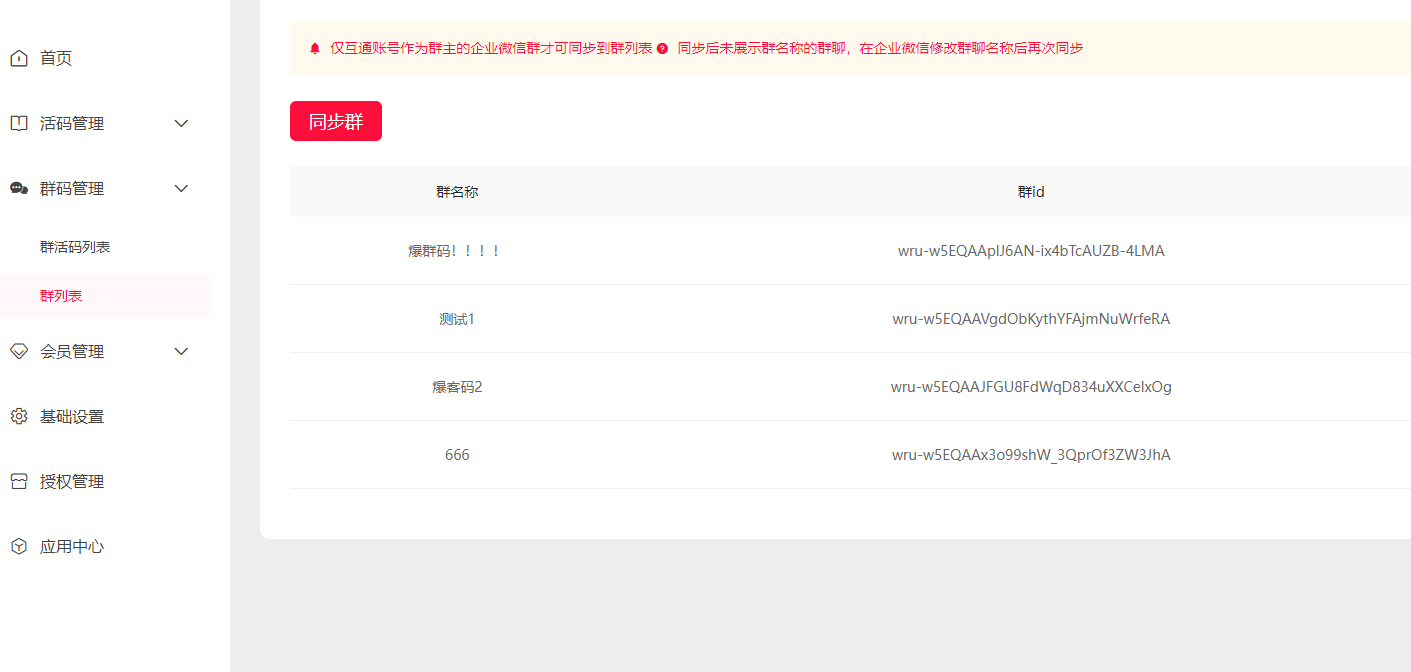Click the 群码管理 chat bubble icon
The height and width of the screenshot is (672, 1411).
[x=19, y=189]
